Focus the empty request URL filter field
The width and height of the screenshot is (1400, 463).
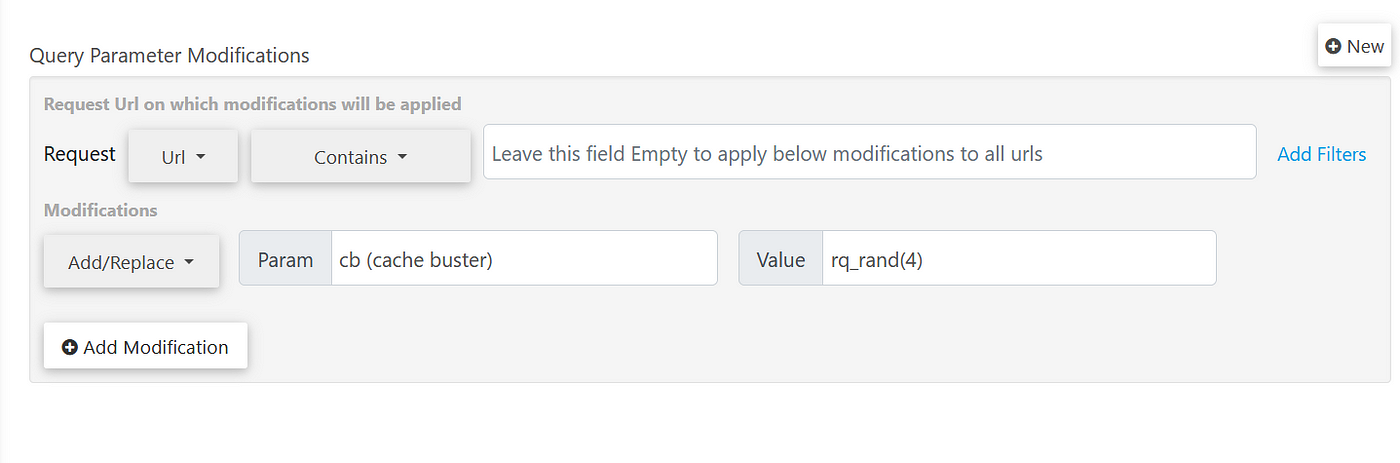point(869,152)
